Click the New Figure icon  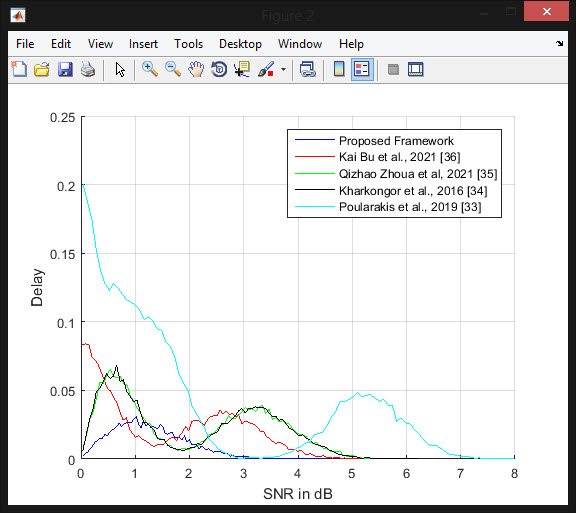pyautogui.click(x=19, y=69)
